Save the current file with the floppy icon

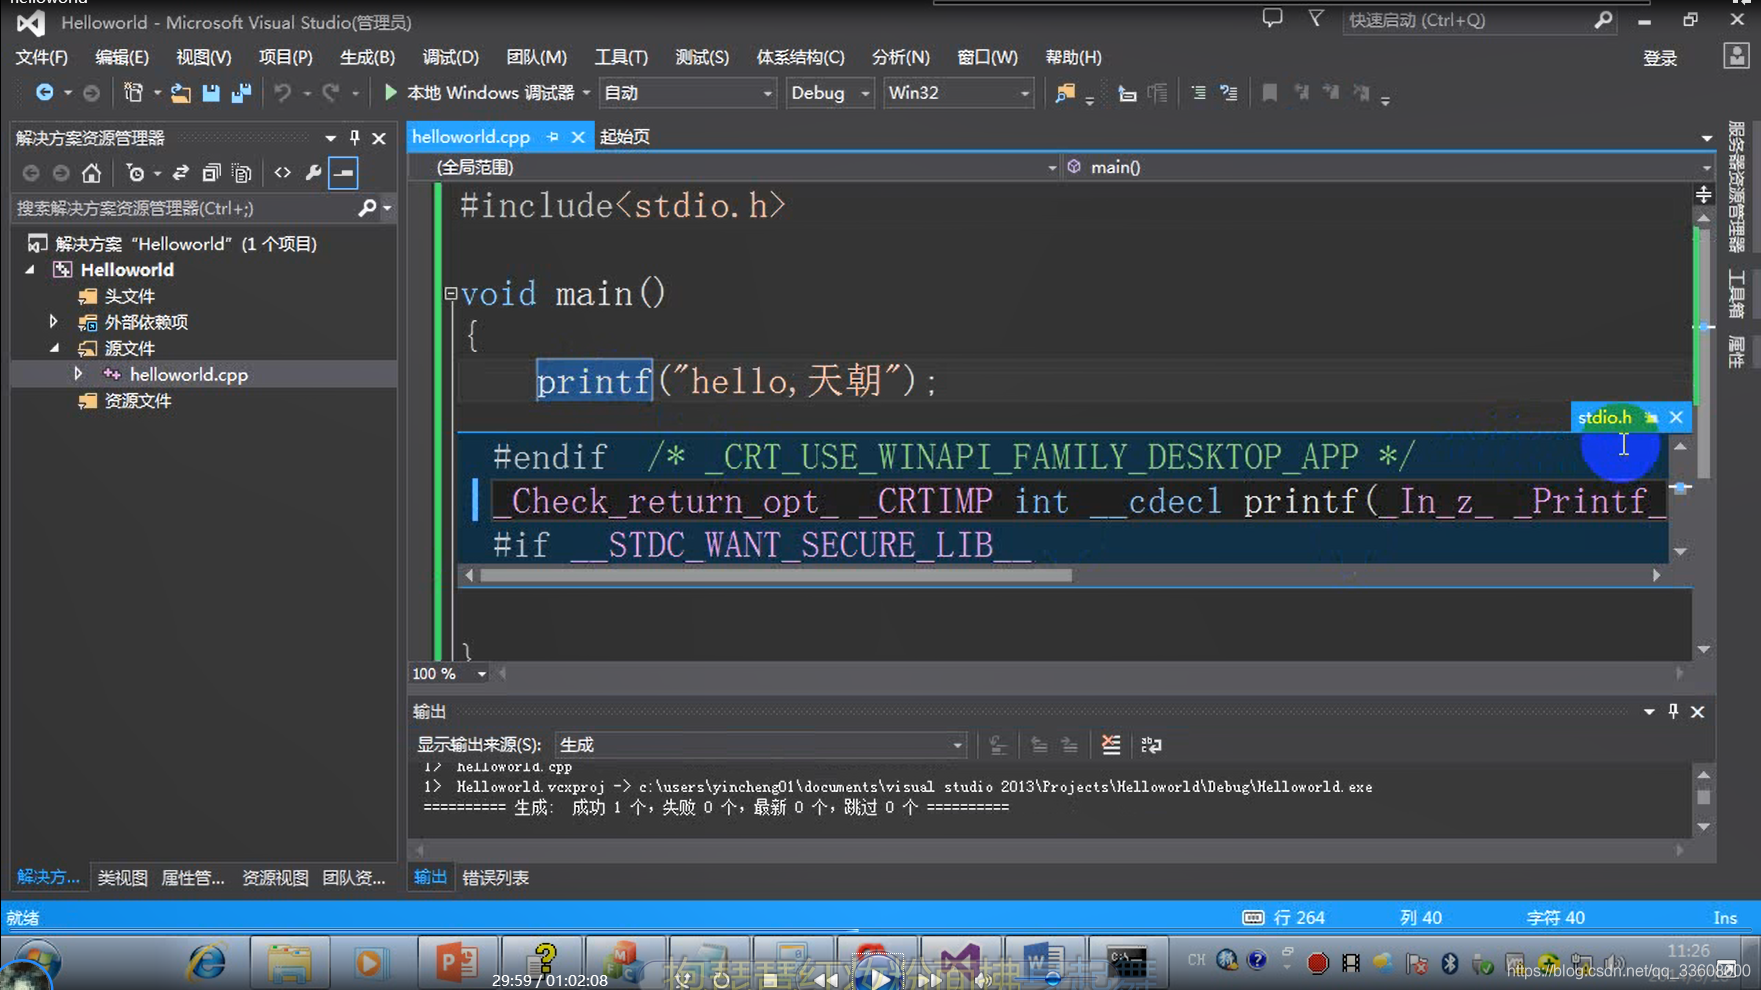click(x=211, y=93)
